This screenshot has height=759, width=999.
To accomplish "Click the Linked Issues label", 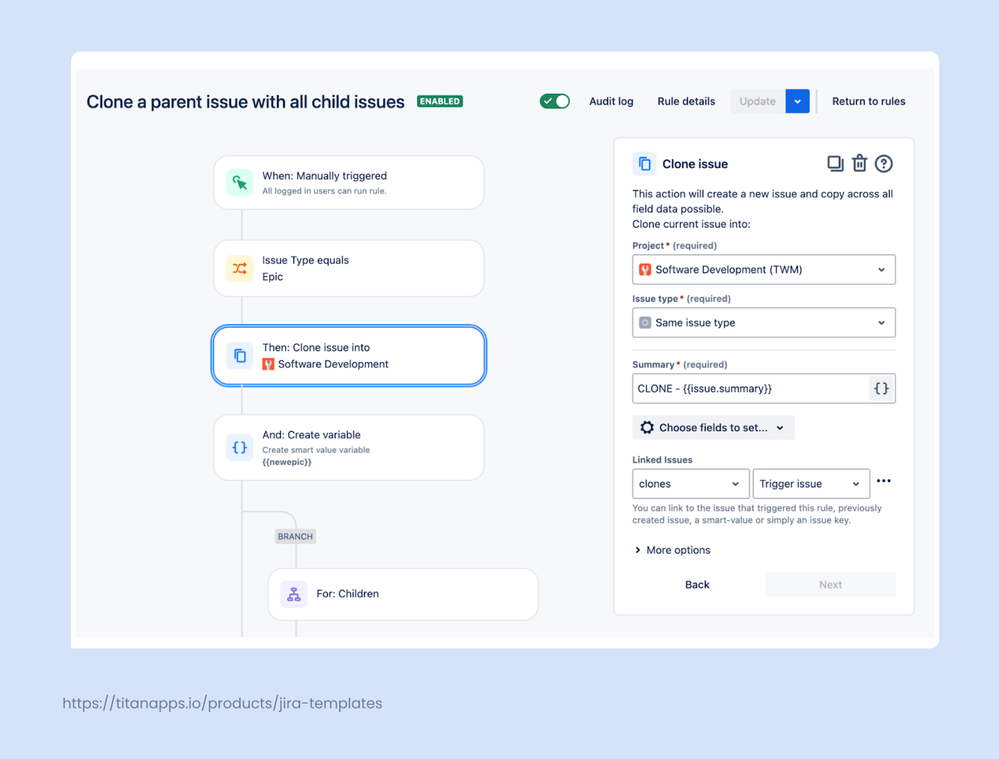I will 662,459.
